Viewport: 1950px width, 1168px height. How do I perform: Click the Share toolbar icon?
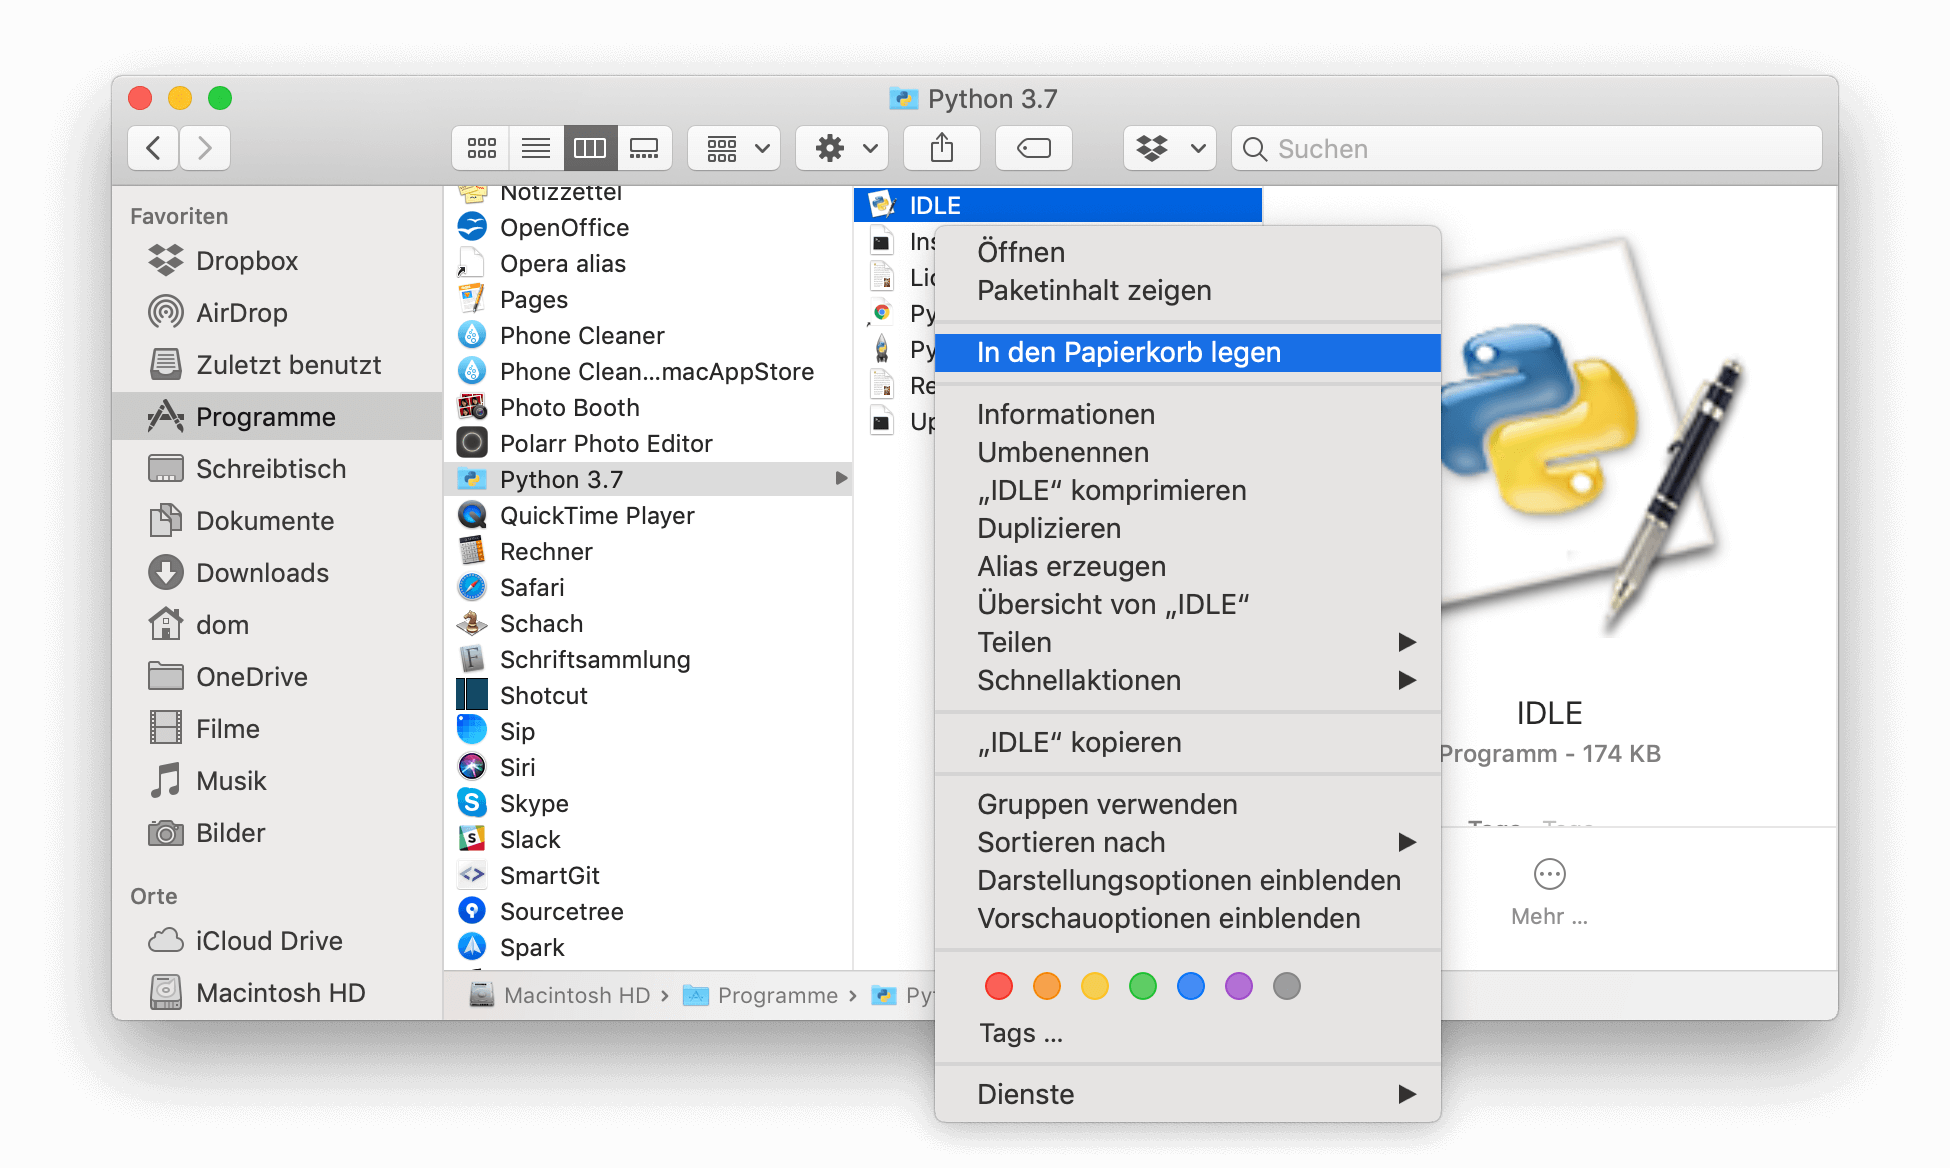[941, 149]
